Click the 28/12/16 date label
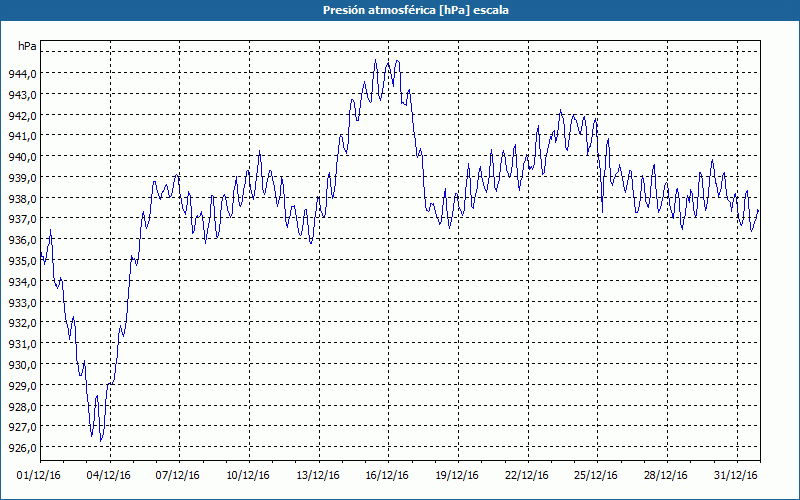The width and height of the screenshot is (800, 500). (666, 476)
